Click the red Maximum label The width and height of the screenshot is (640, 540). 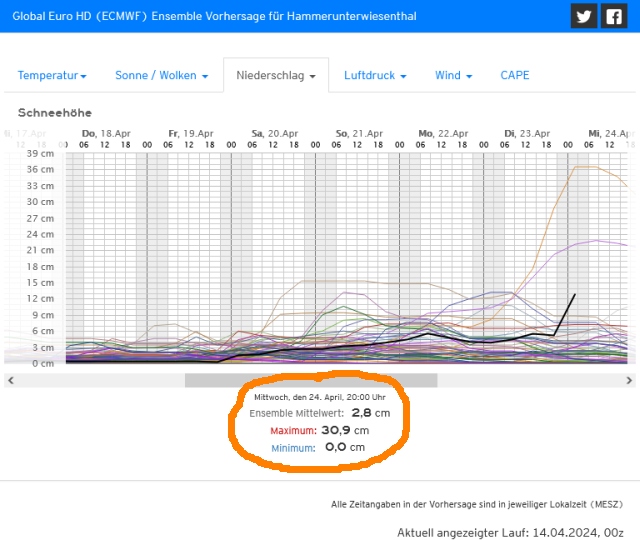point(292,430)
